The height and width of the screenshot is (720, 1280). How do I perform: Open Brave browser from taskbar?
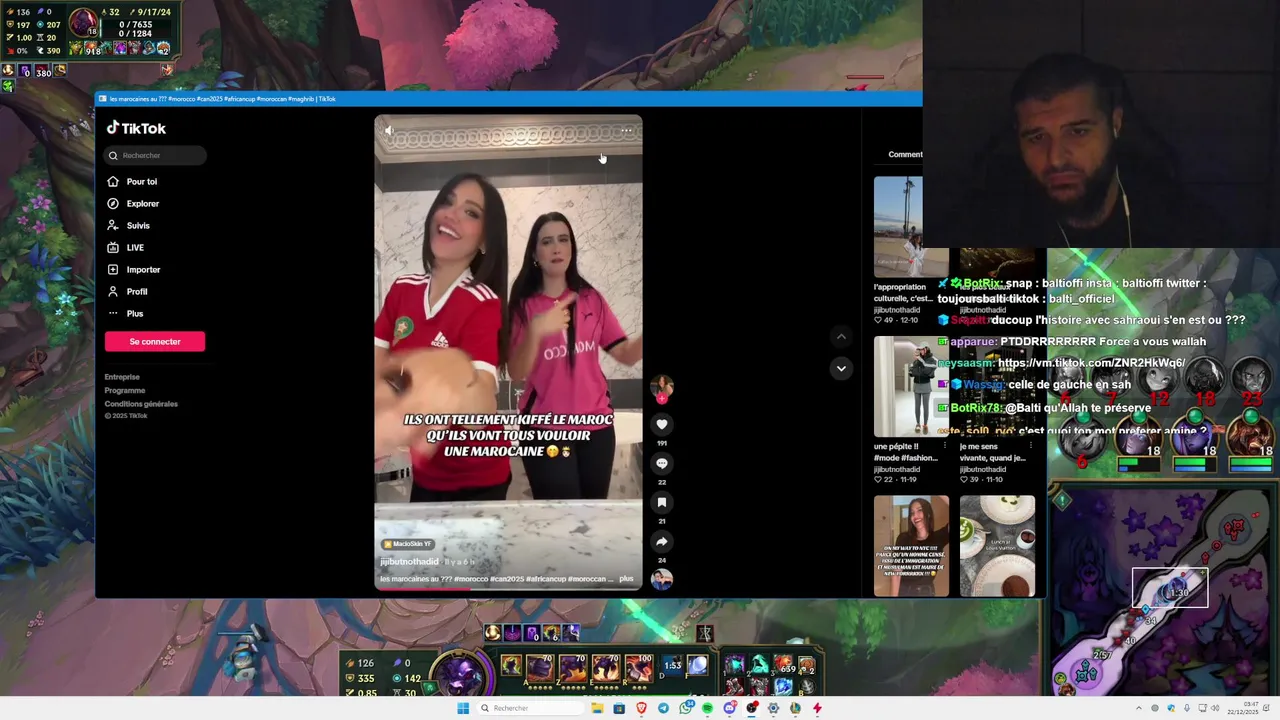click(641, 708)
